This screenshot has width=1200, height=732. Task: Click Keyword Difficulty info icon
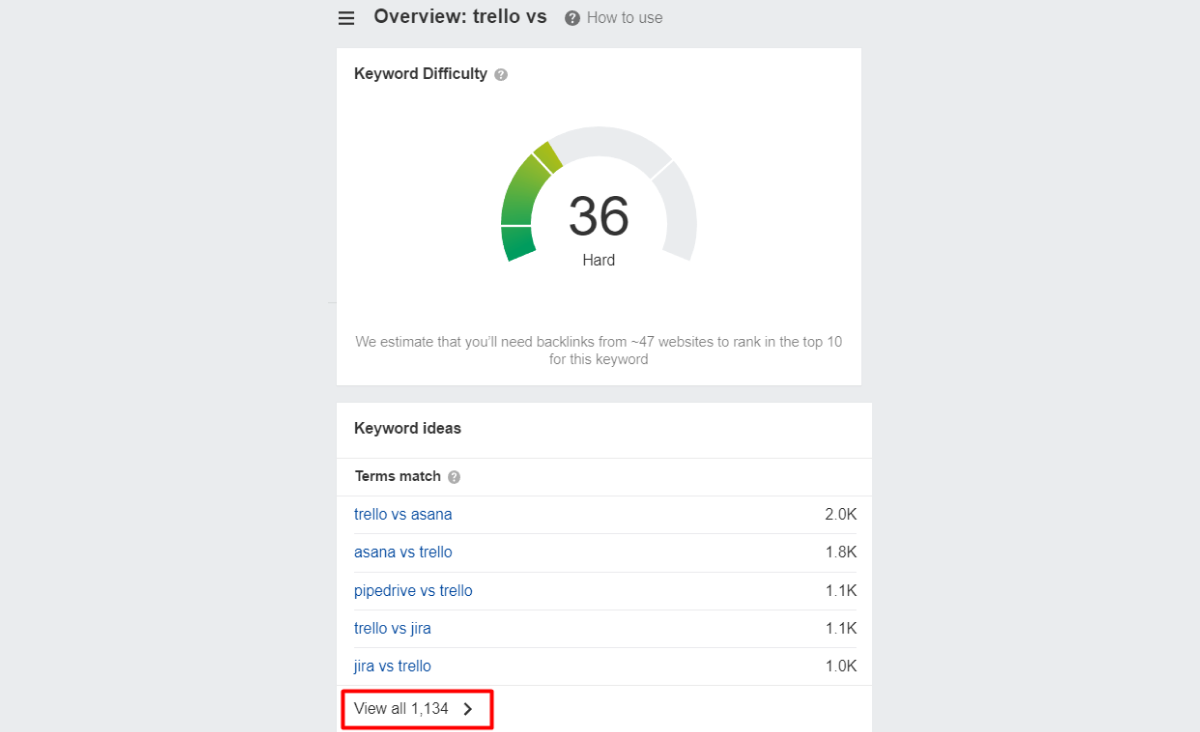click(501, 74)
